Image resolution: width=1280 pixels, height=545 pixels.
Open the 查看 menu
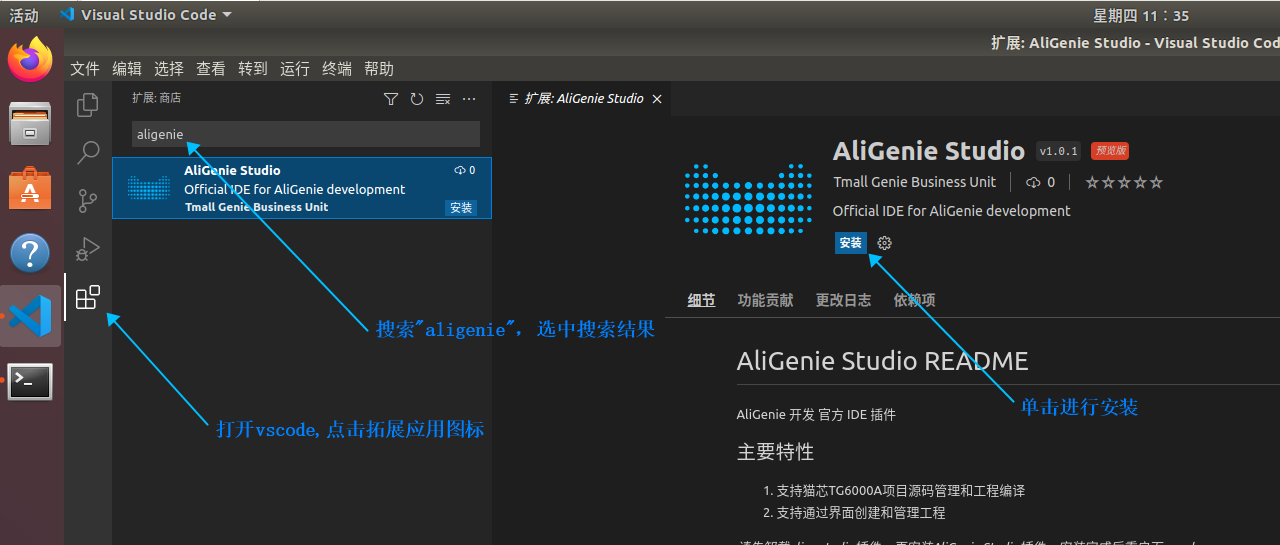(211, 69)
